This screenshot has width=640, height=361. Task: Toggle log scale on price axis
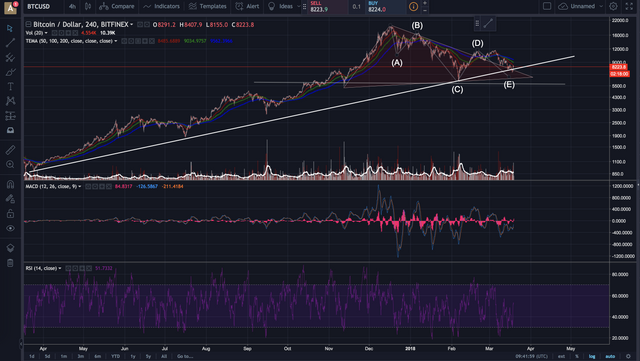click(592, 356)
